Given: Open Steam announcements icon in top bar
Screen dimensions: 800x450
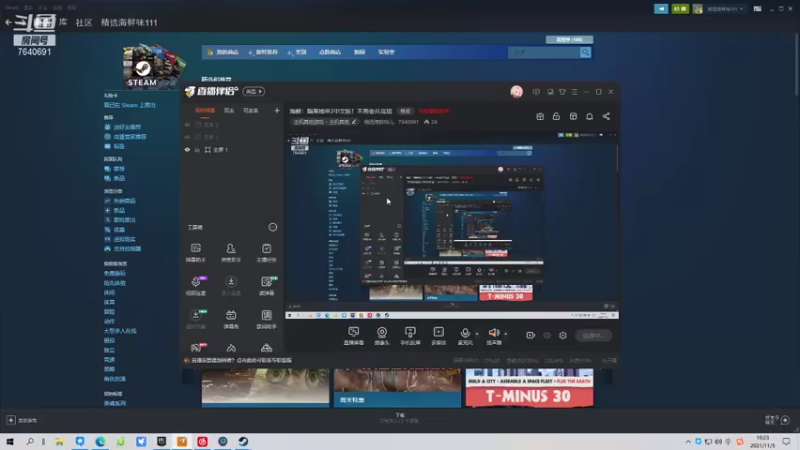Looking at the screenshot, I should pos(661,9).
